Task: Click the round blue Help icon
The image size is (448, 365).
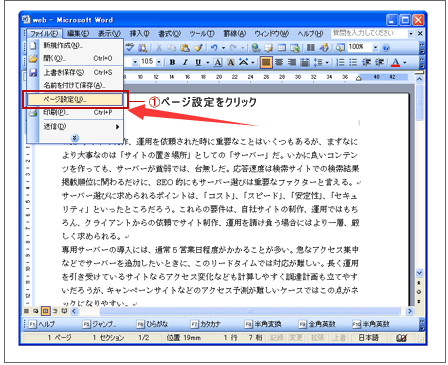Action: [x=386, y=48]
